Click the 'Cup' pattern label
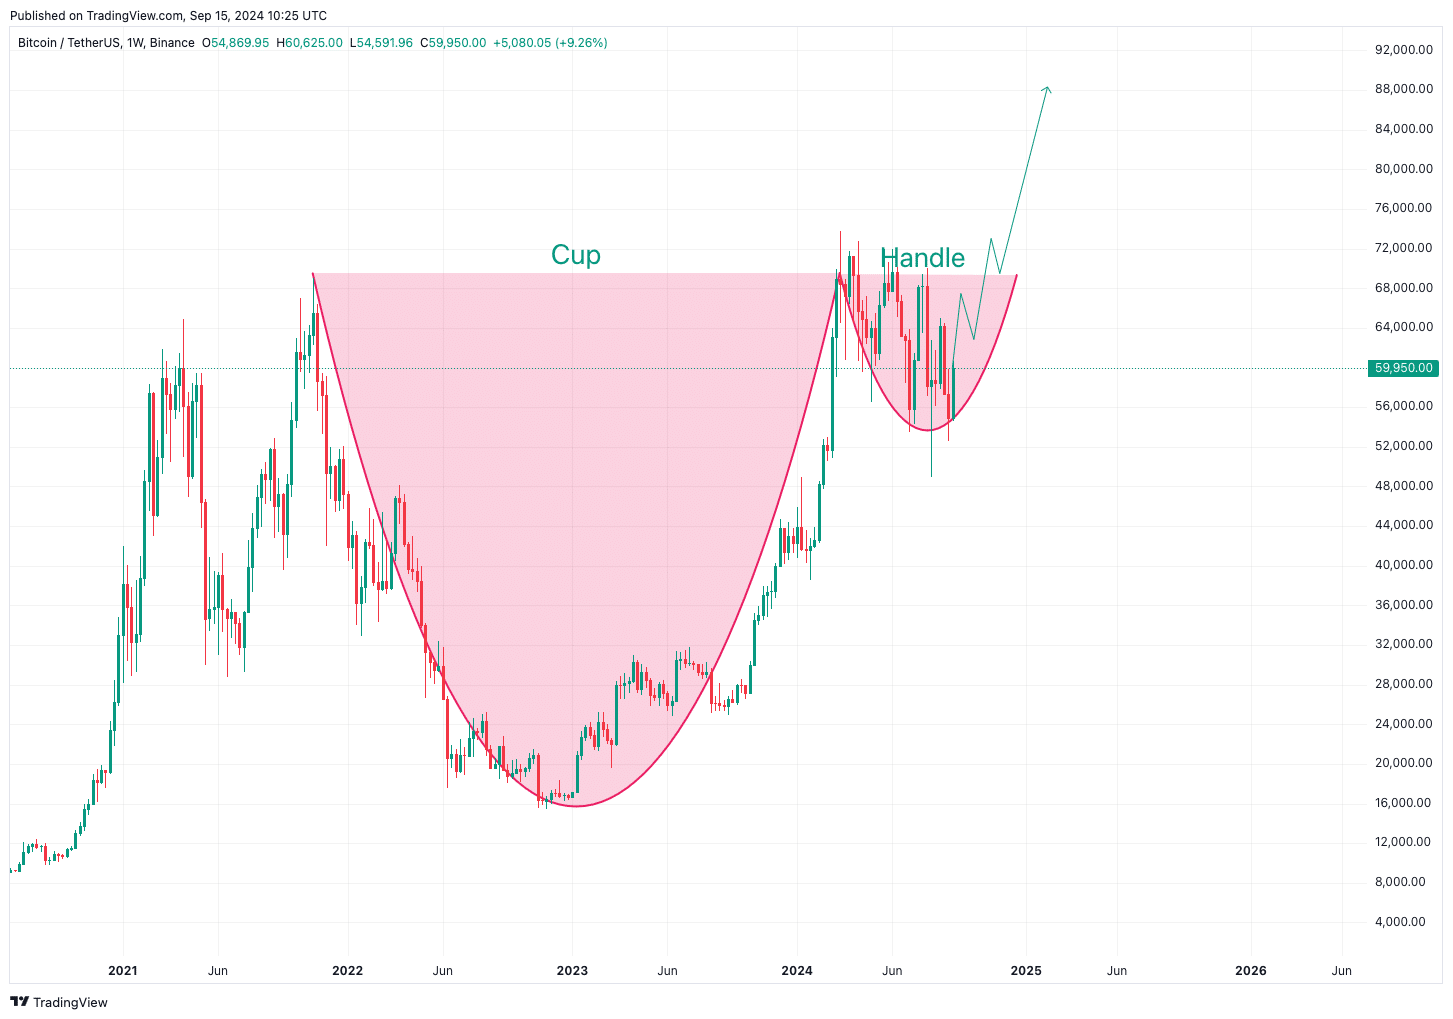This screenshot has width=1453, height=1019. [x=576, y=255]
